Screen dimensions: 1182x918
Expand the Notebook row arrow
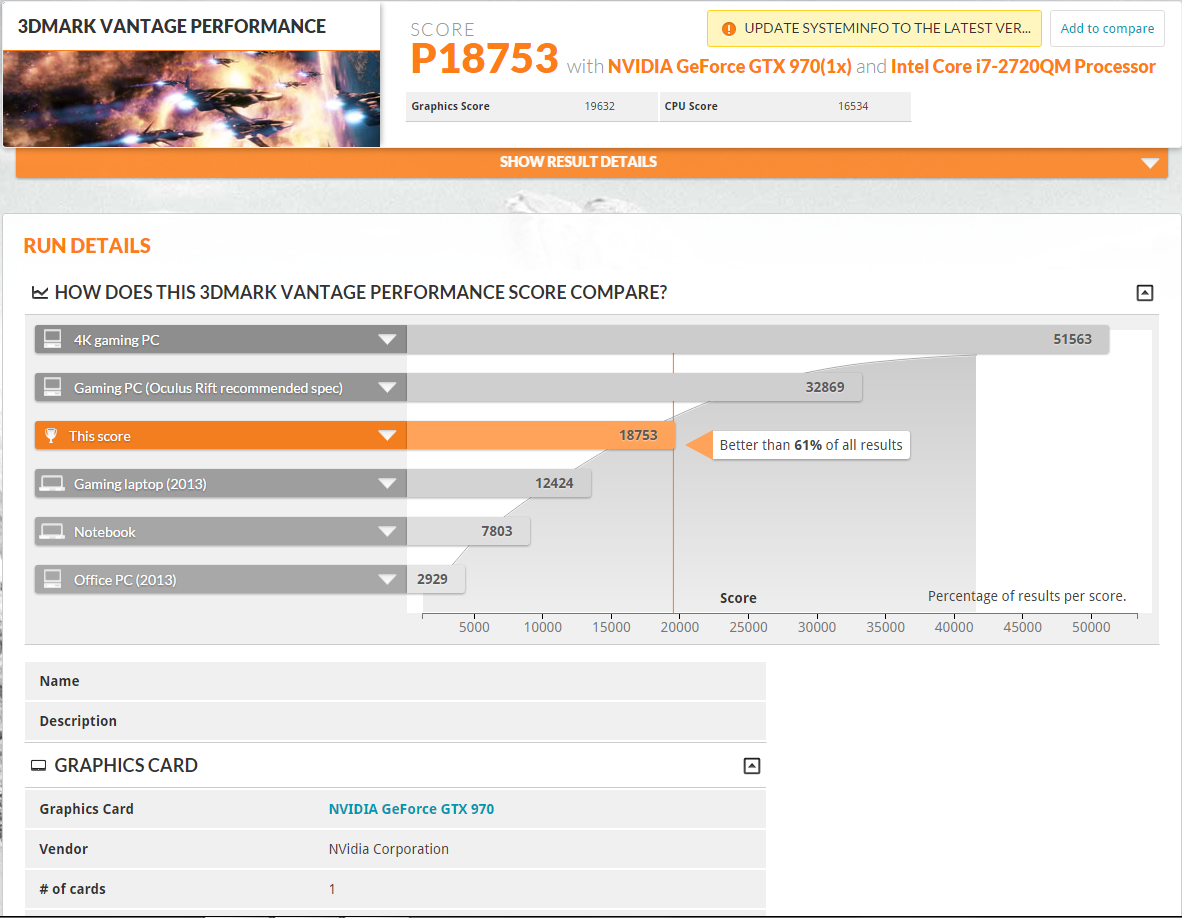click(x=387, y=531)
